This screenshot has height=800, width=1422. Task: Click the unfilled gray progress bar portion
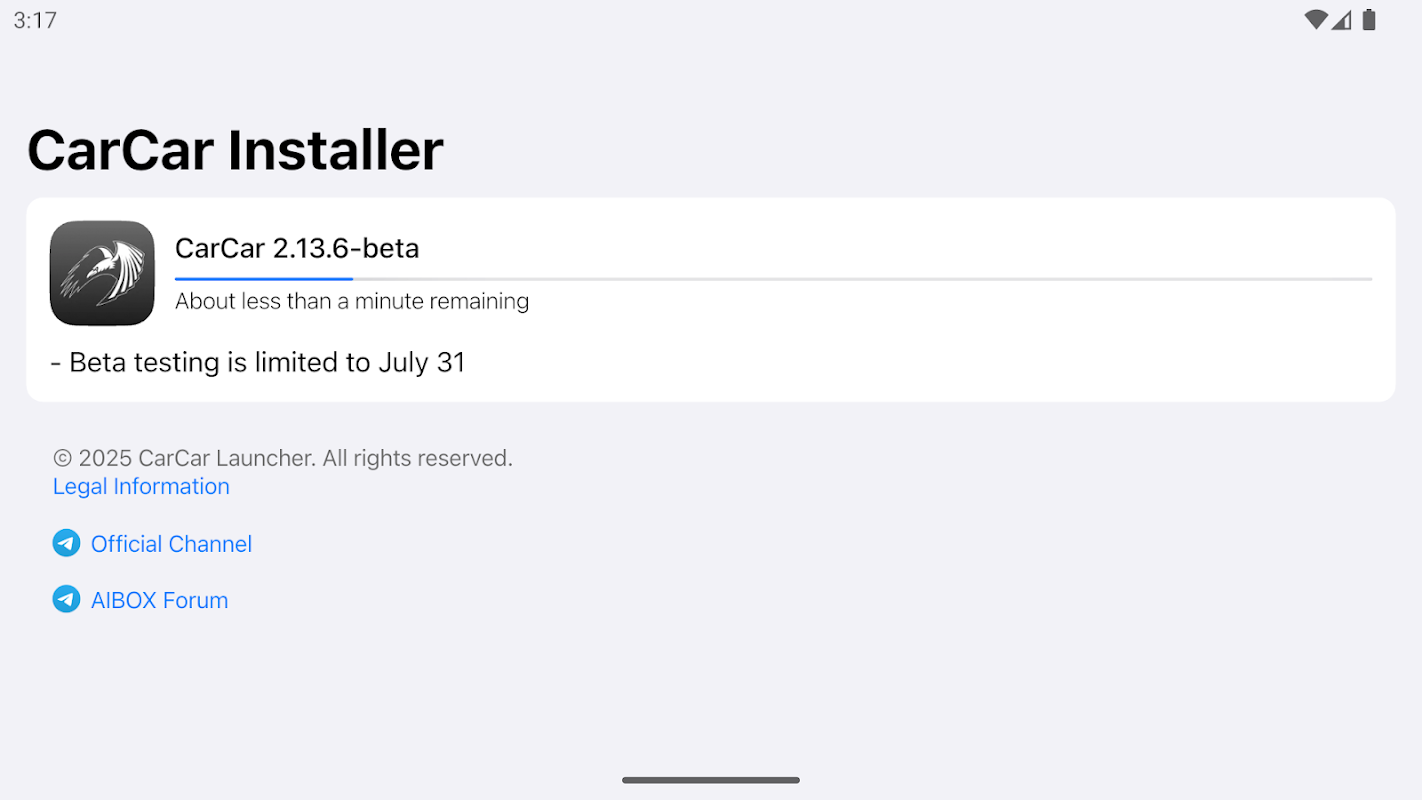point(860,278)
